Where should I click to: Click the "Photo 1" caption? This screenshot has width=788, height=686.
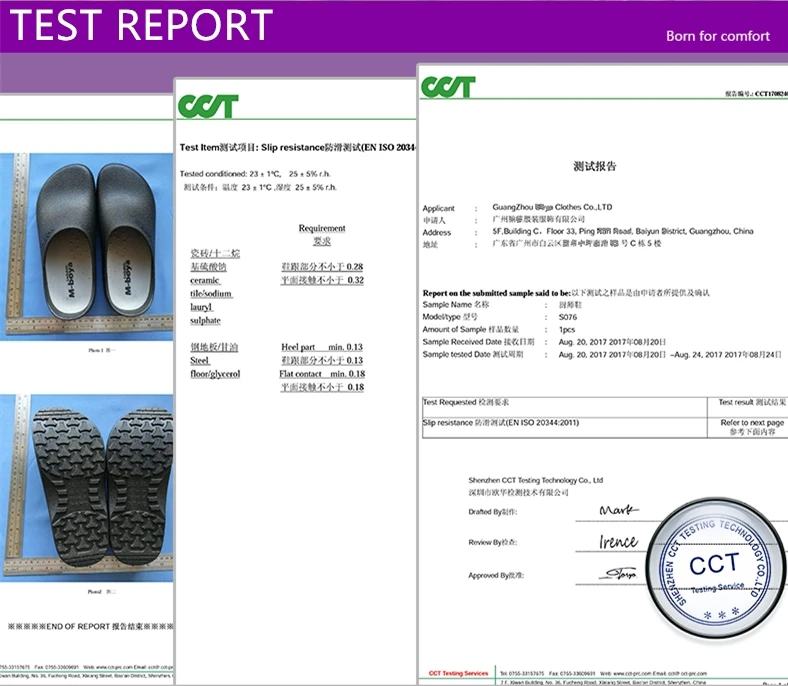[x=101, y=350]
